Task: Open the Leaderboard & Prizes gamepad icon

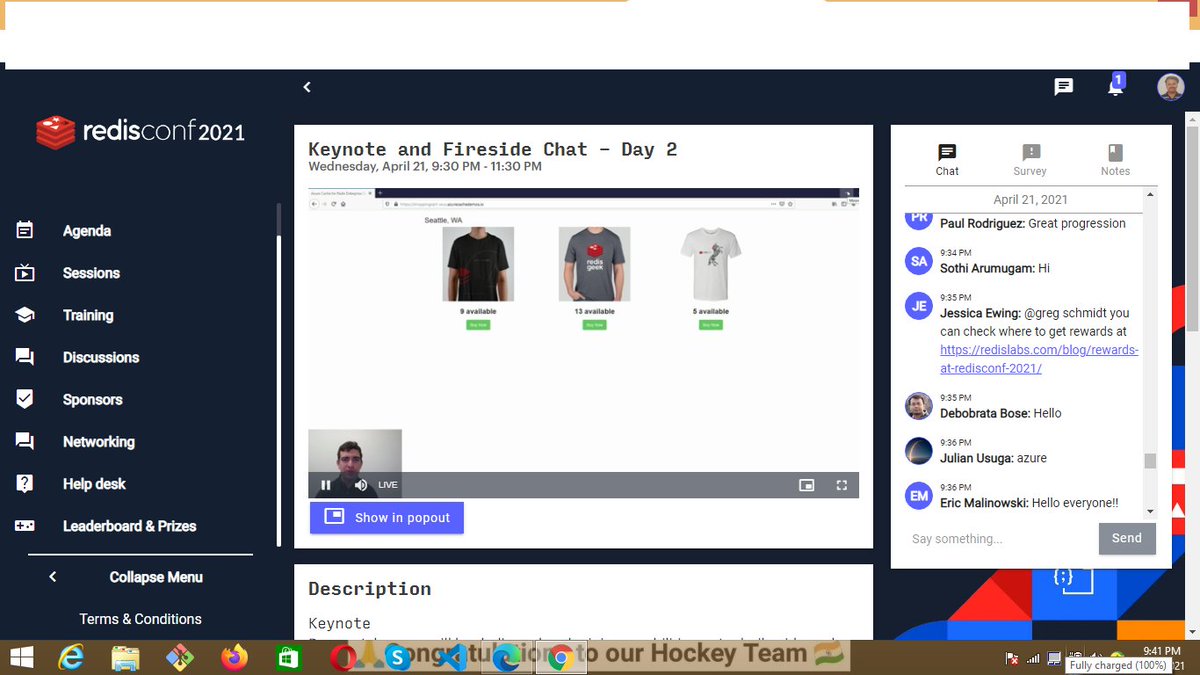Action: [x=25, y=526]
